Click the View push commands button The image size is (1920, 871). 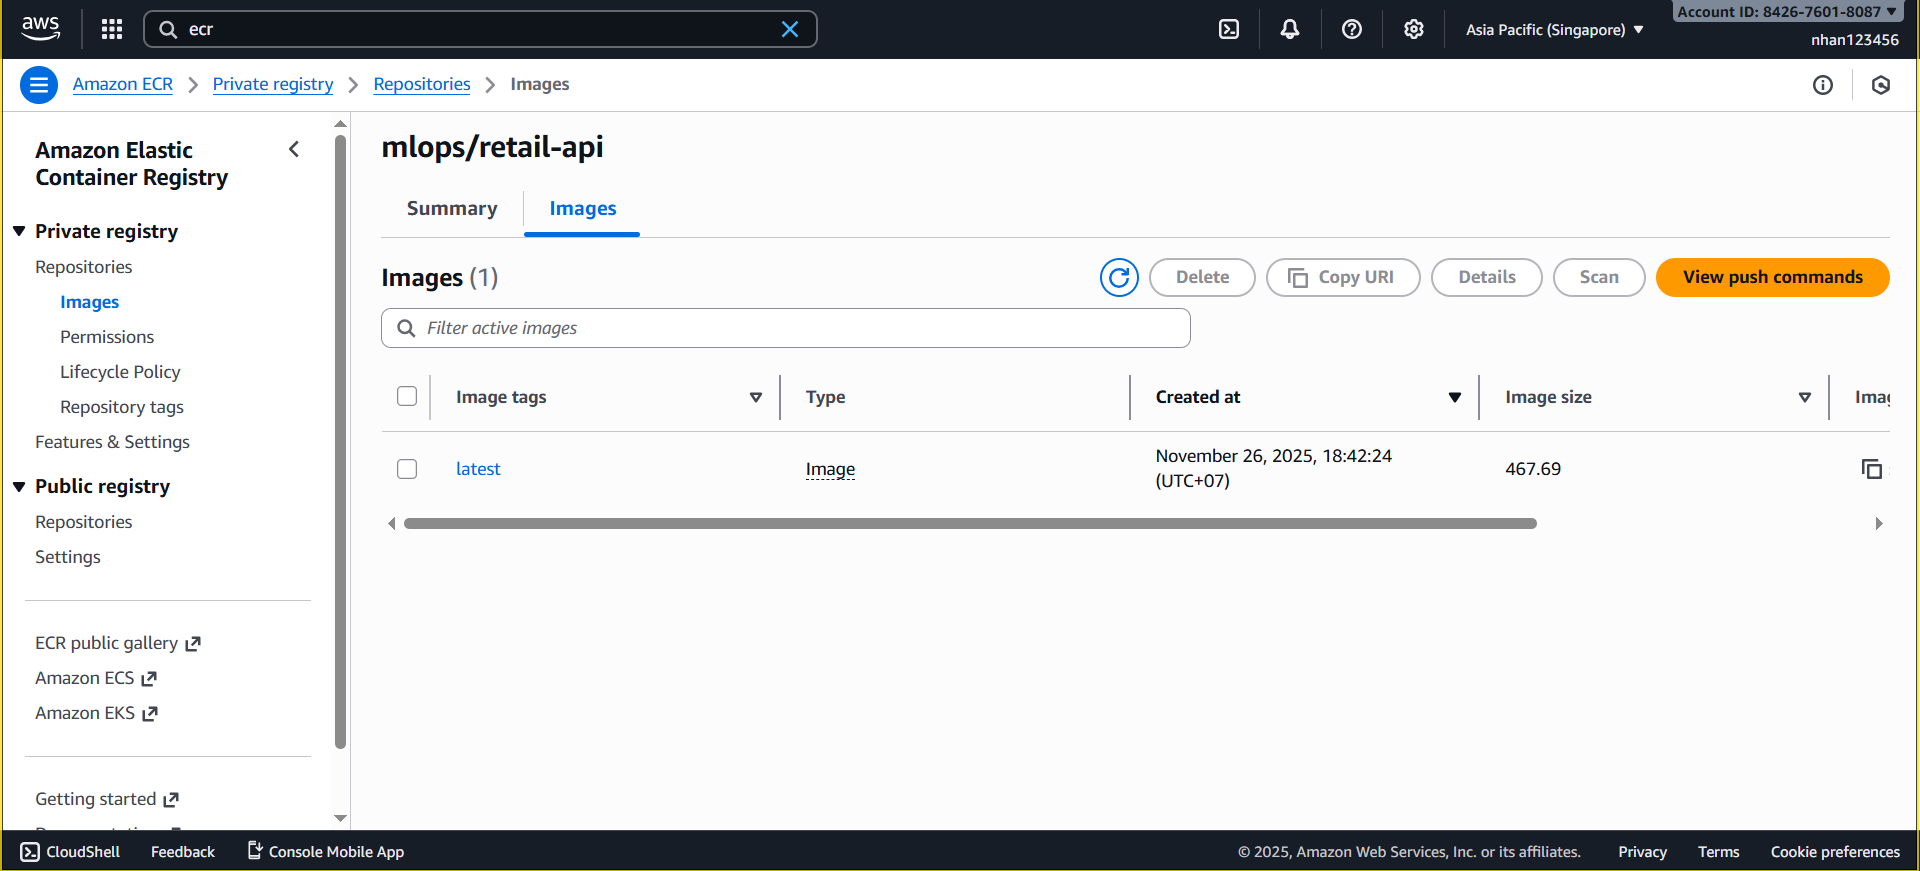click(1772, 277)
